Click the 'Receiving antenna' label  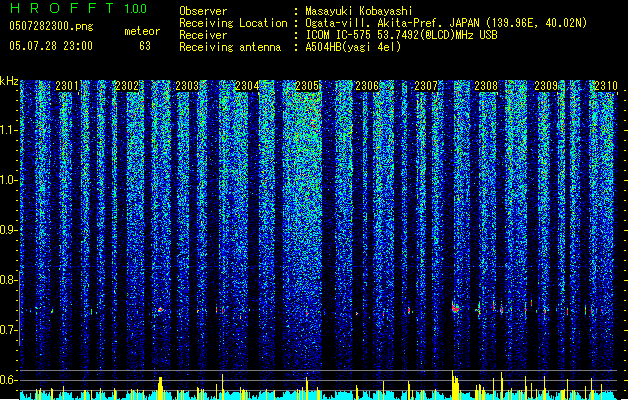(x=230, y=47)
